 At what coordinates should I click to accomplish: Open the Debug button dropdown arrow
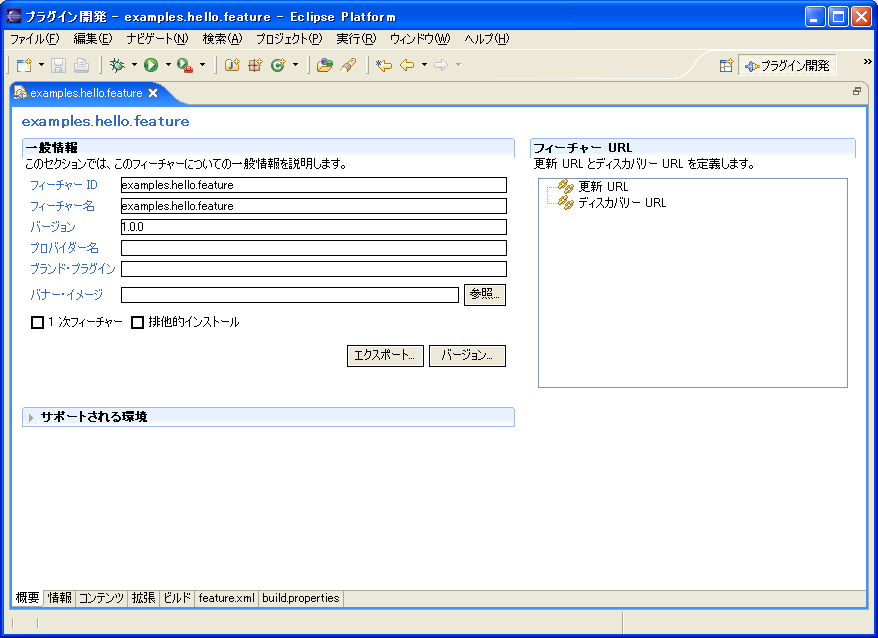coord(134,65)
